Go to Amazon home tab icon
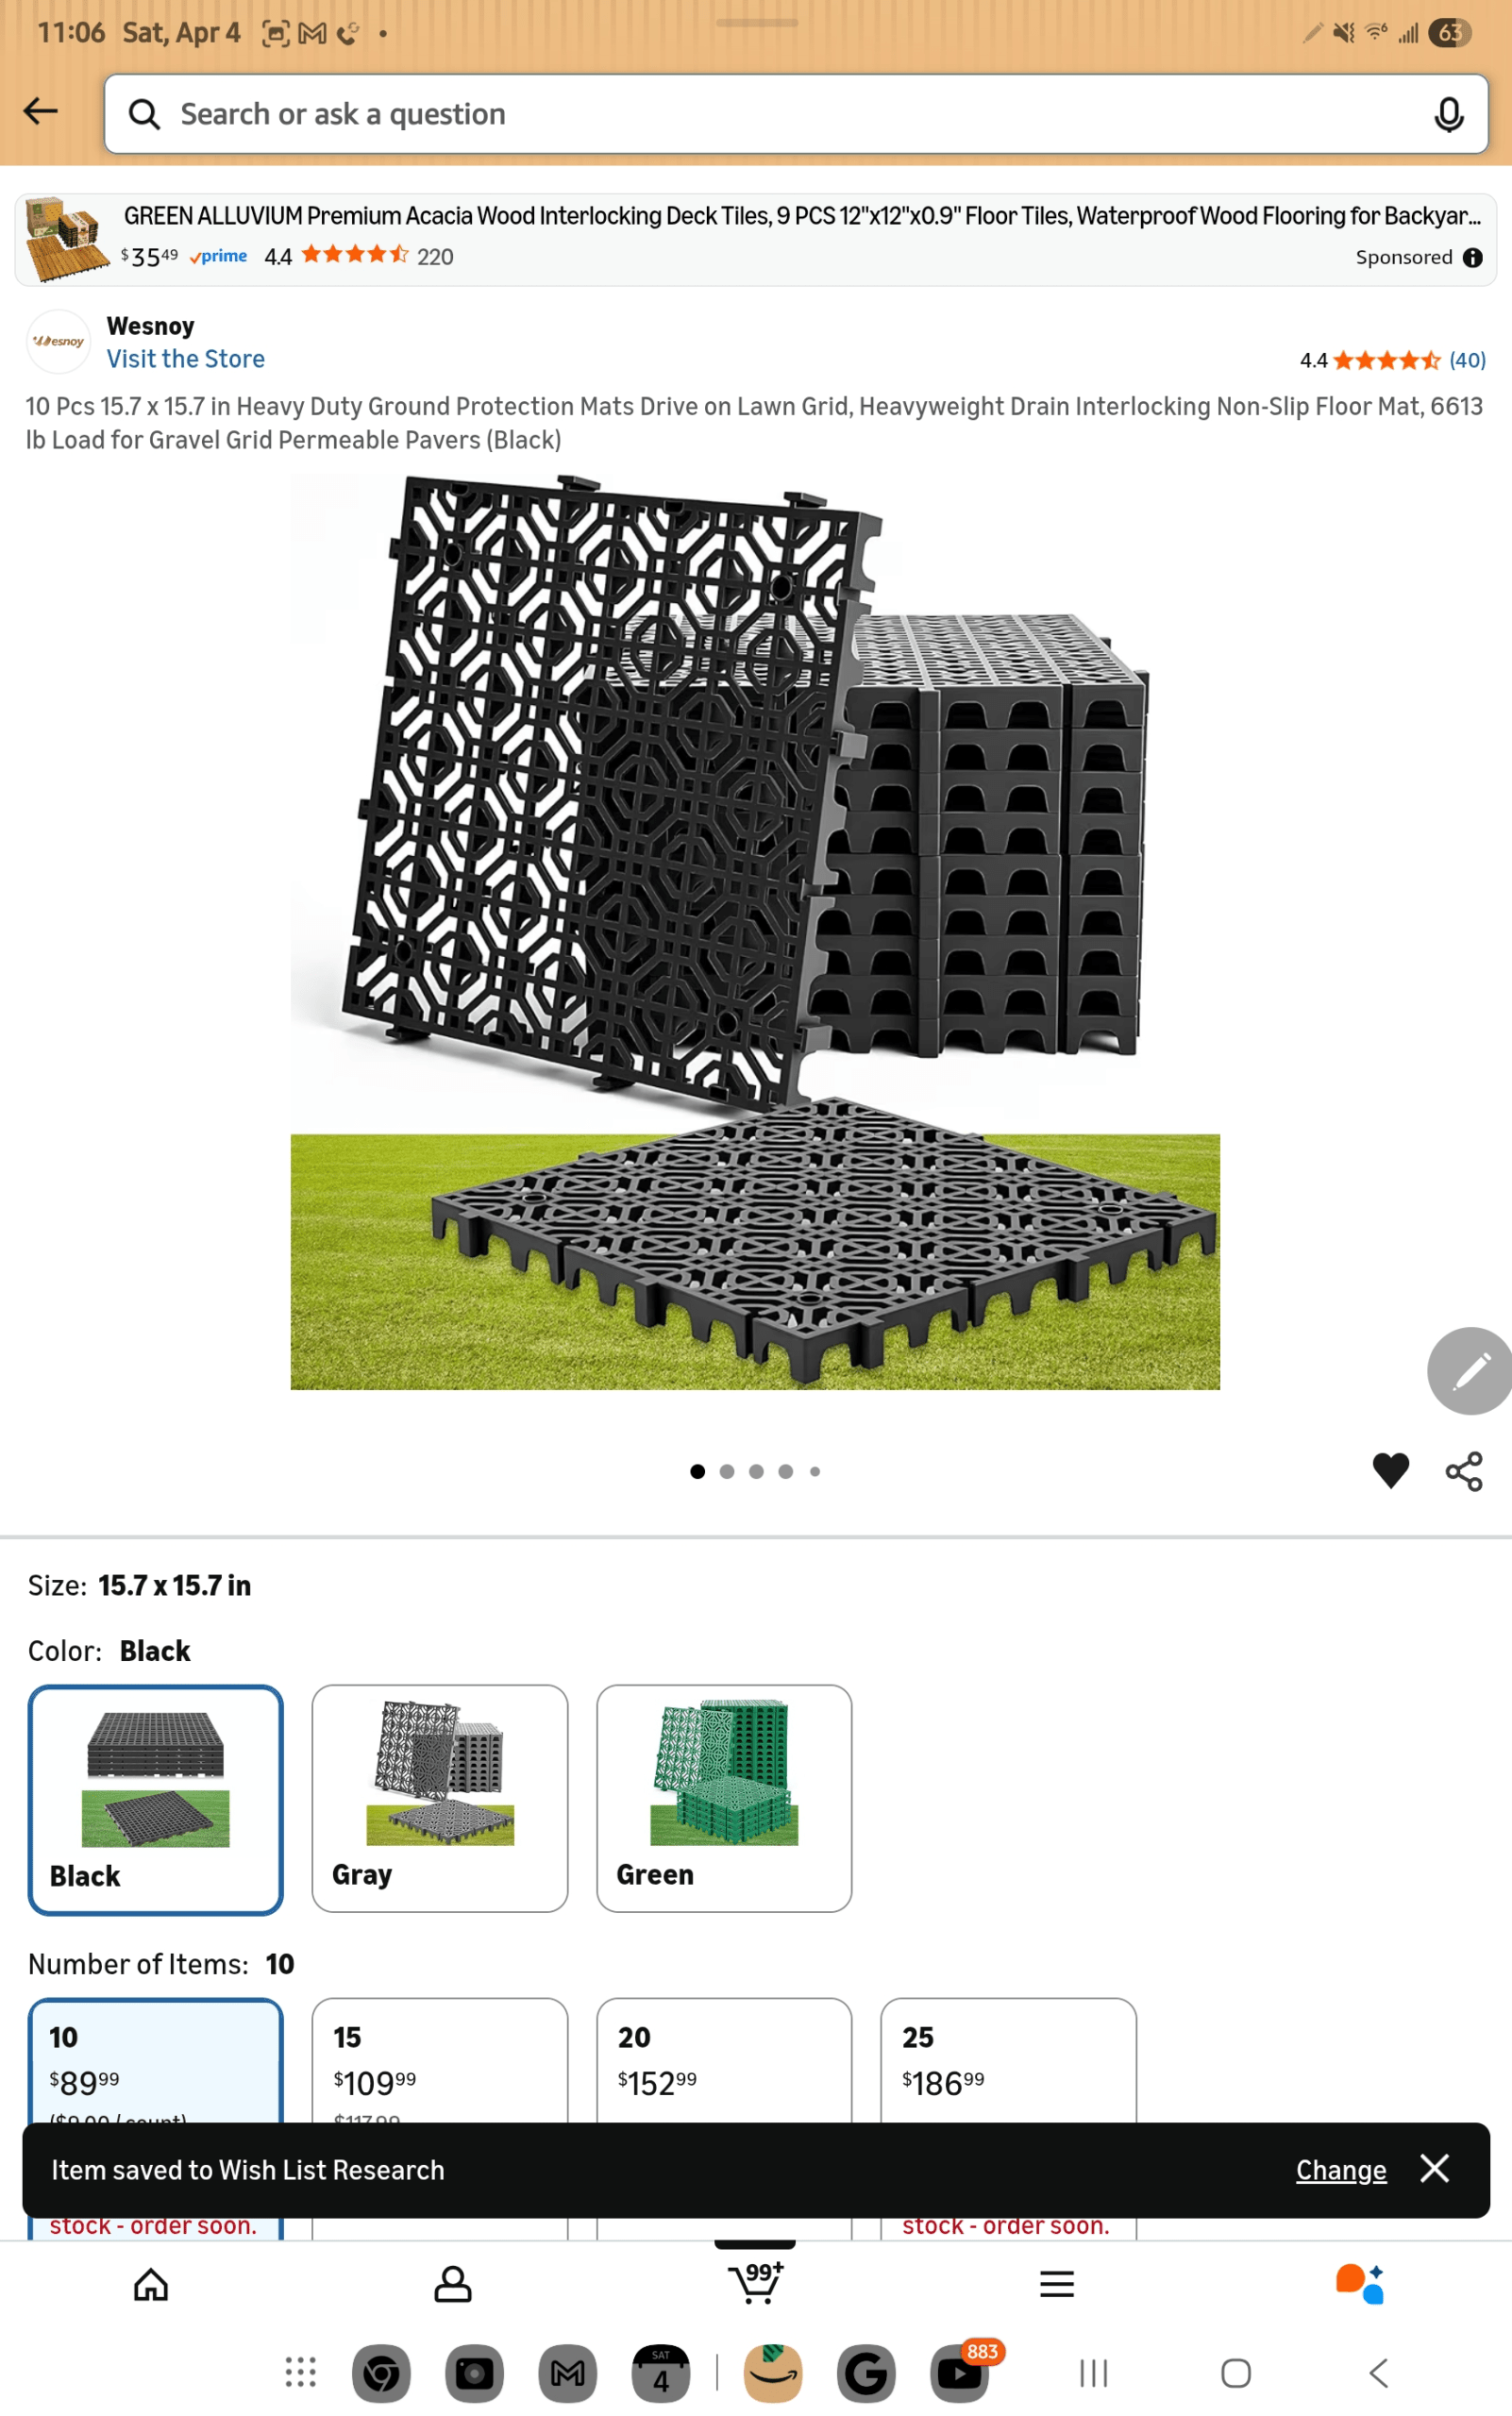1512x2416 pixels. coord(151,2284)
